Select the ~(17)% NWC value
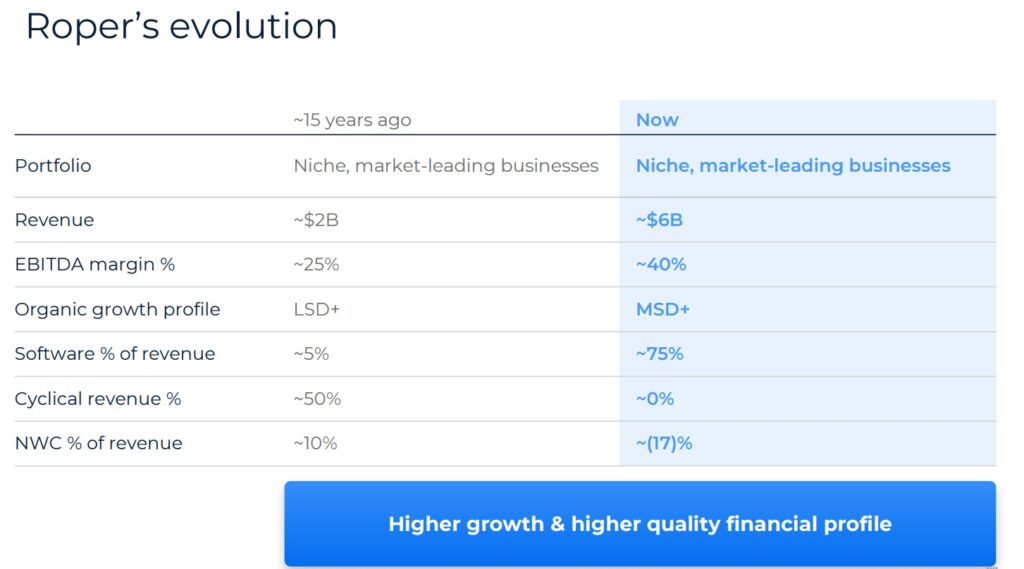 coord(664,444)
